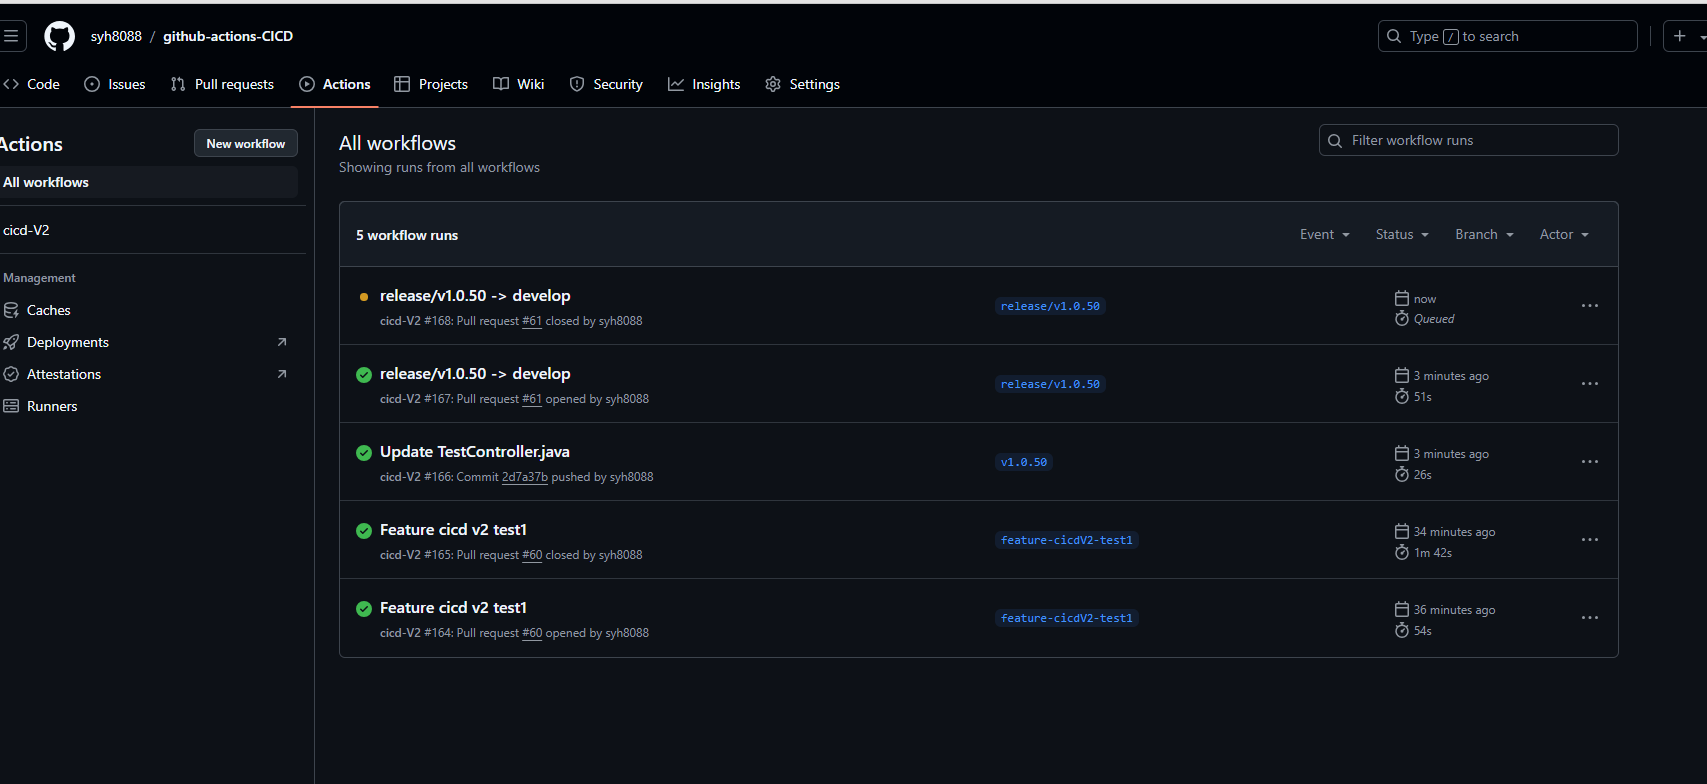Click feature-cicdV2-test1 label on run #165
Screen dimensions: 1707x784
(1067, 540)
